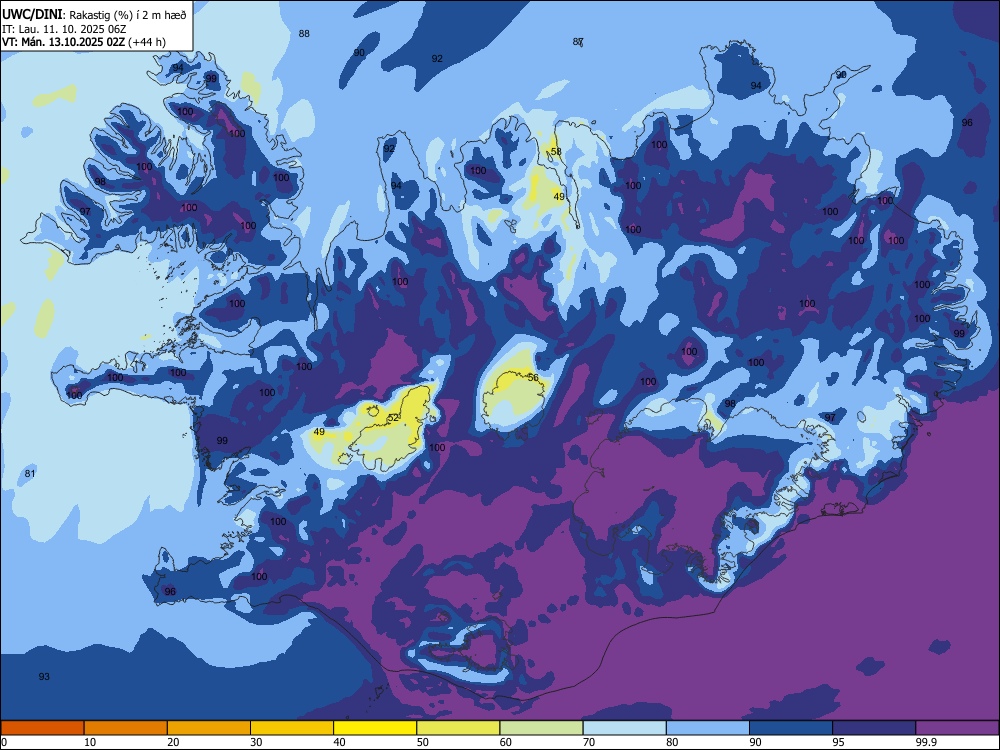1000x750 pixels.
Task: Click the amber 30–40 legend swatch
Action: [292, 728]
